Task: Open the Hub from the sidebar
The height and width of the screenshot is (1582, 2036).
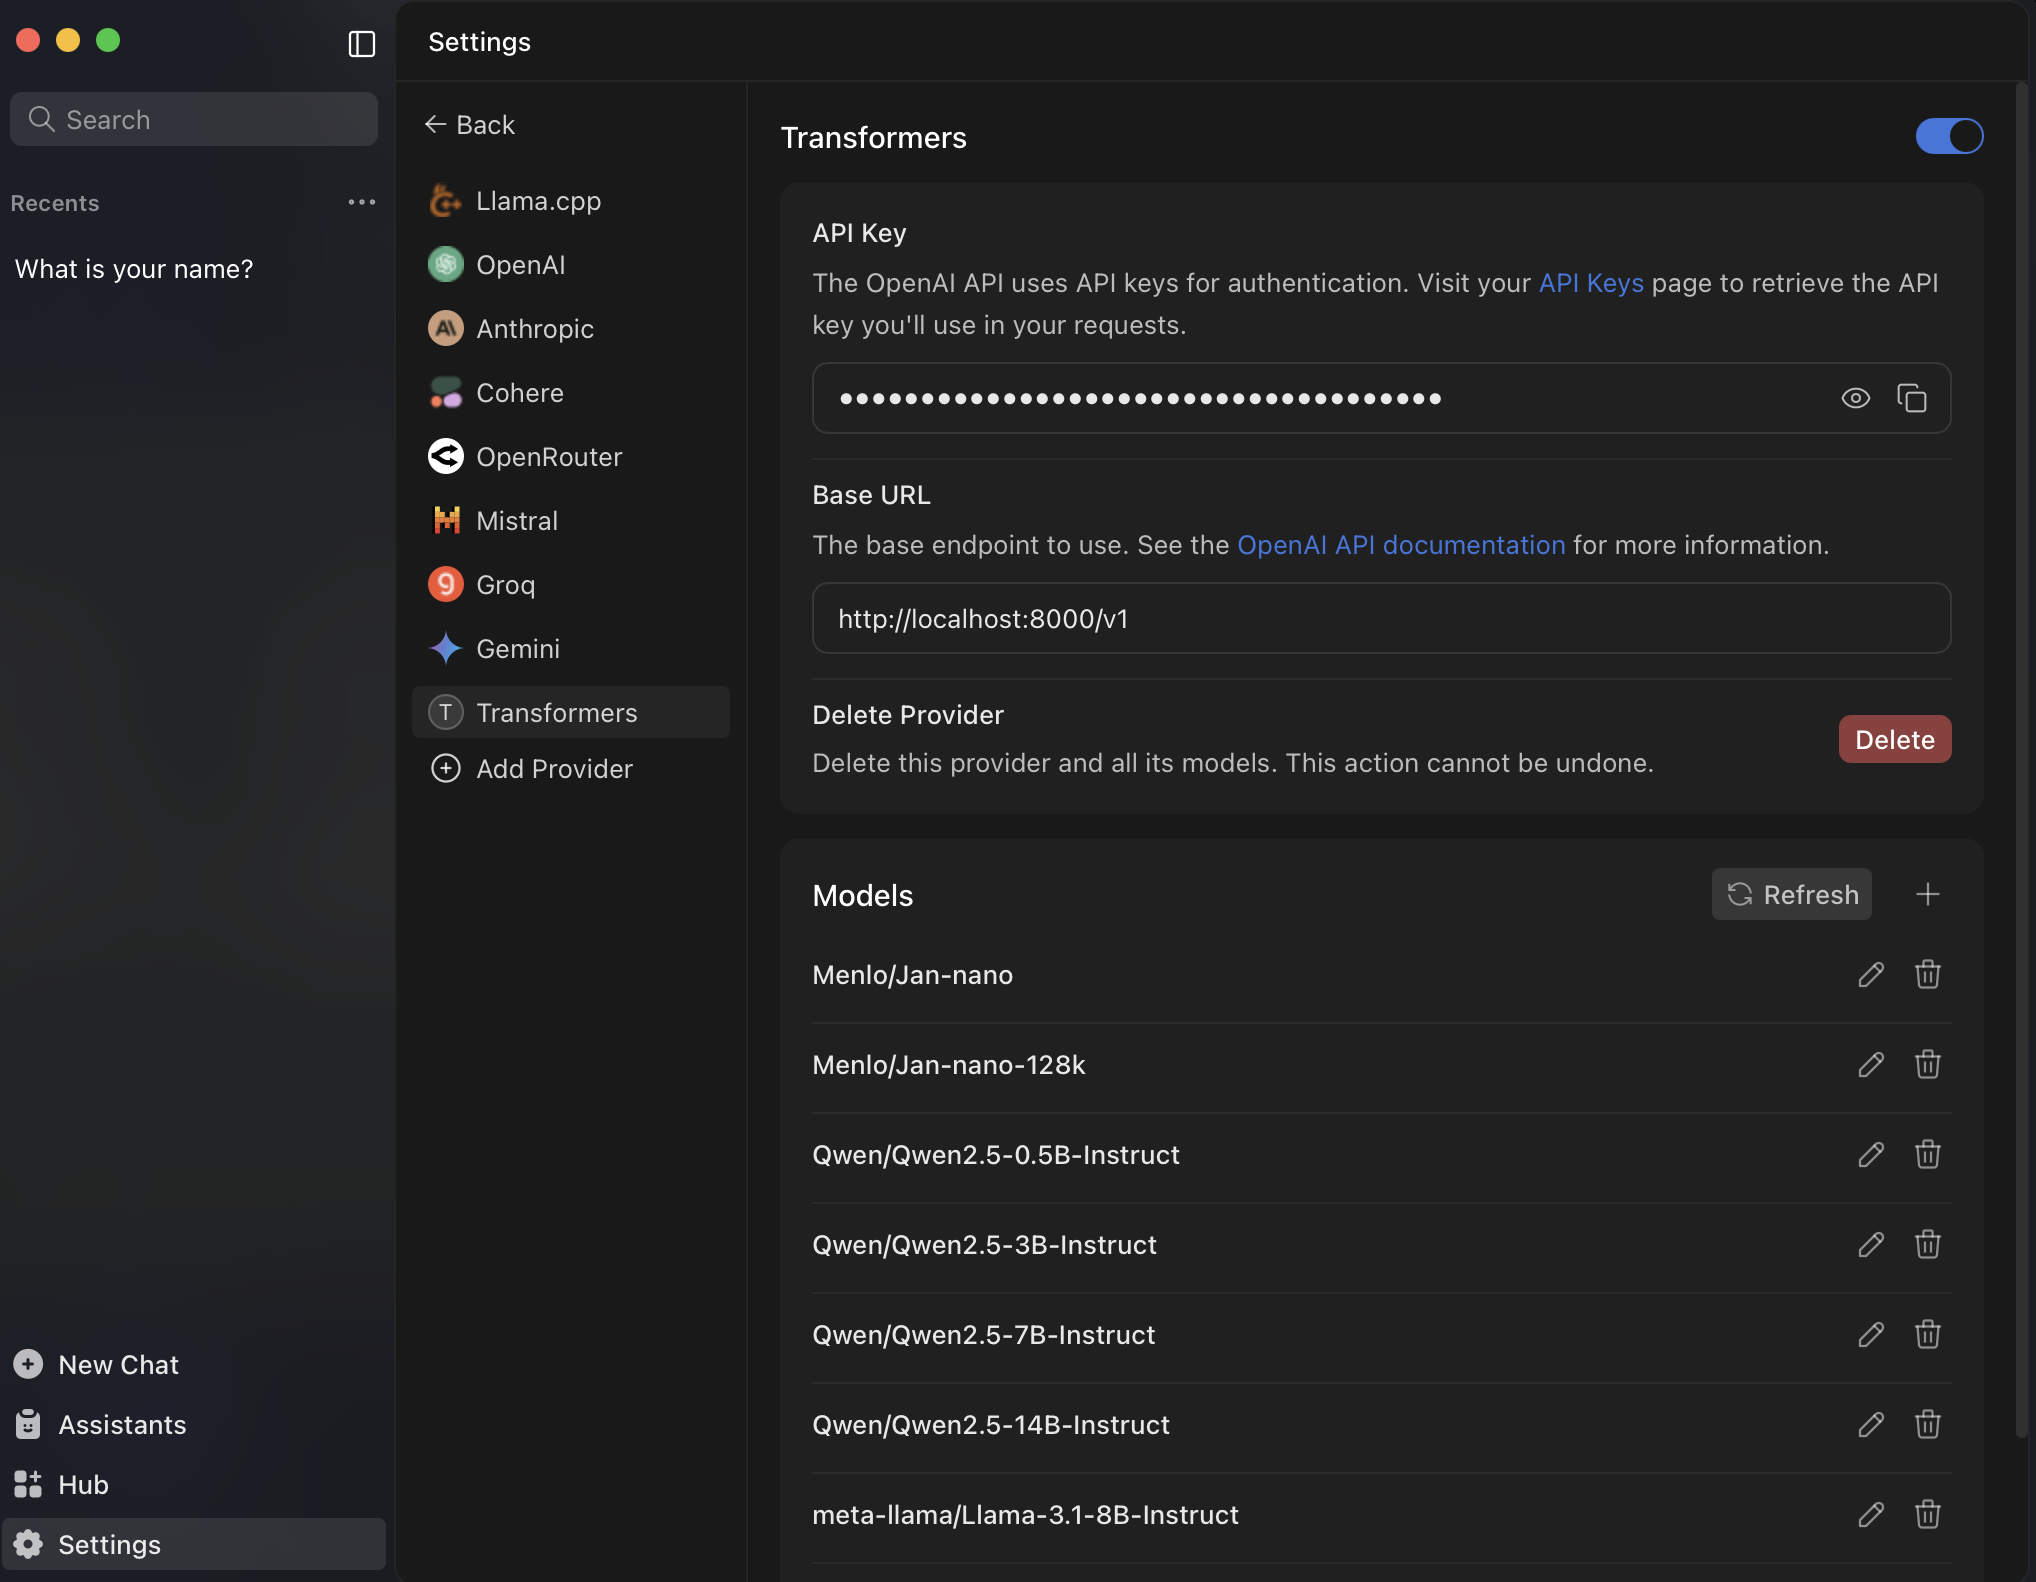Action: pos(83,1484)
